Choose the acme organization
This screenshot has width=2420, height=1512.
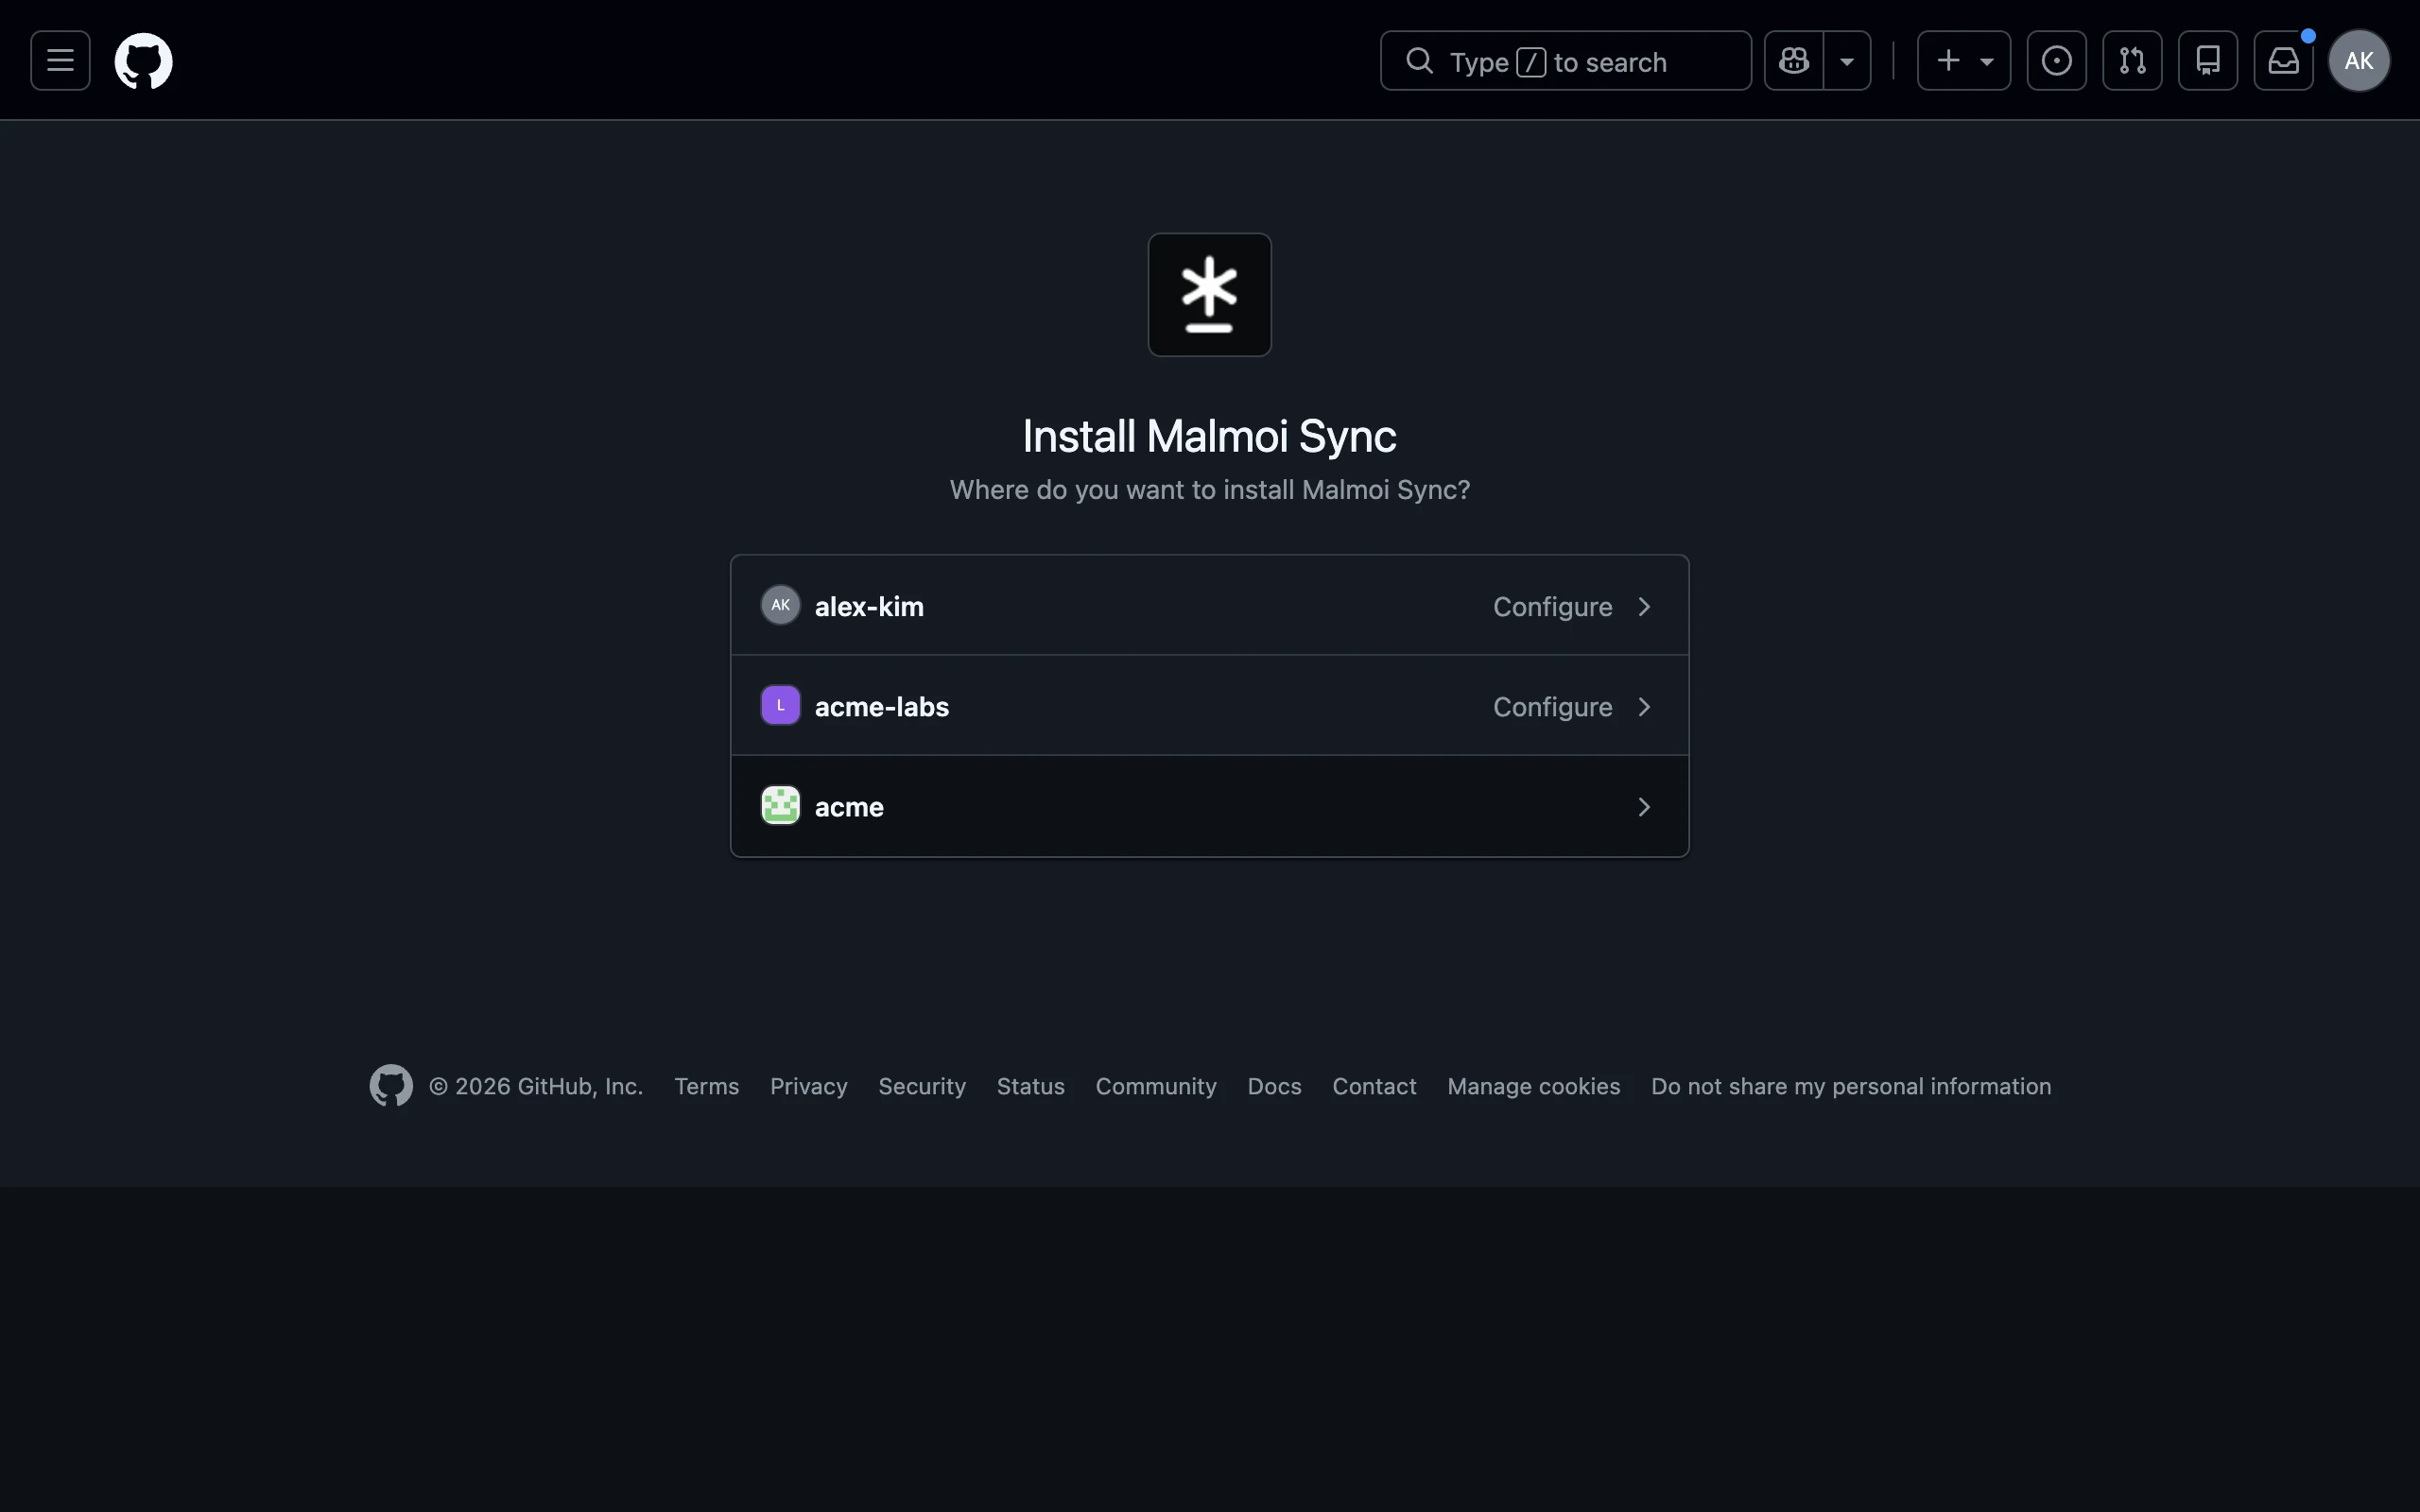pyautogui.click(x=1210, y=806)
